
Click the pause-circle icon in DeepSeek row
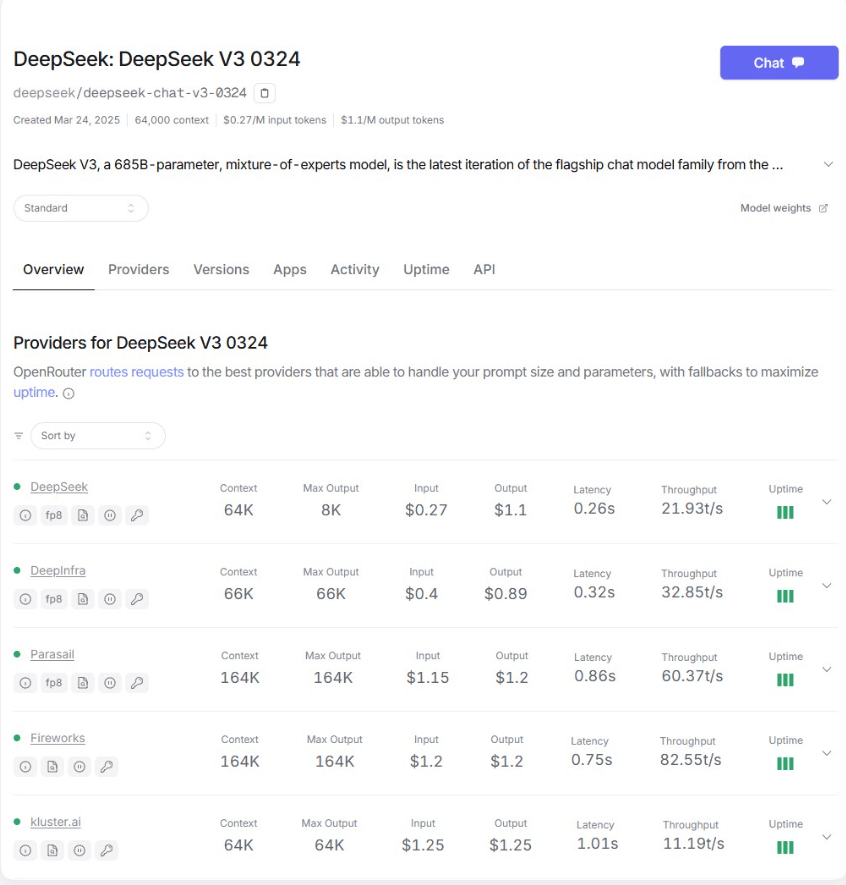pyautogui.click(x=110, y=515)
